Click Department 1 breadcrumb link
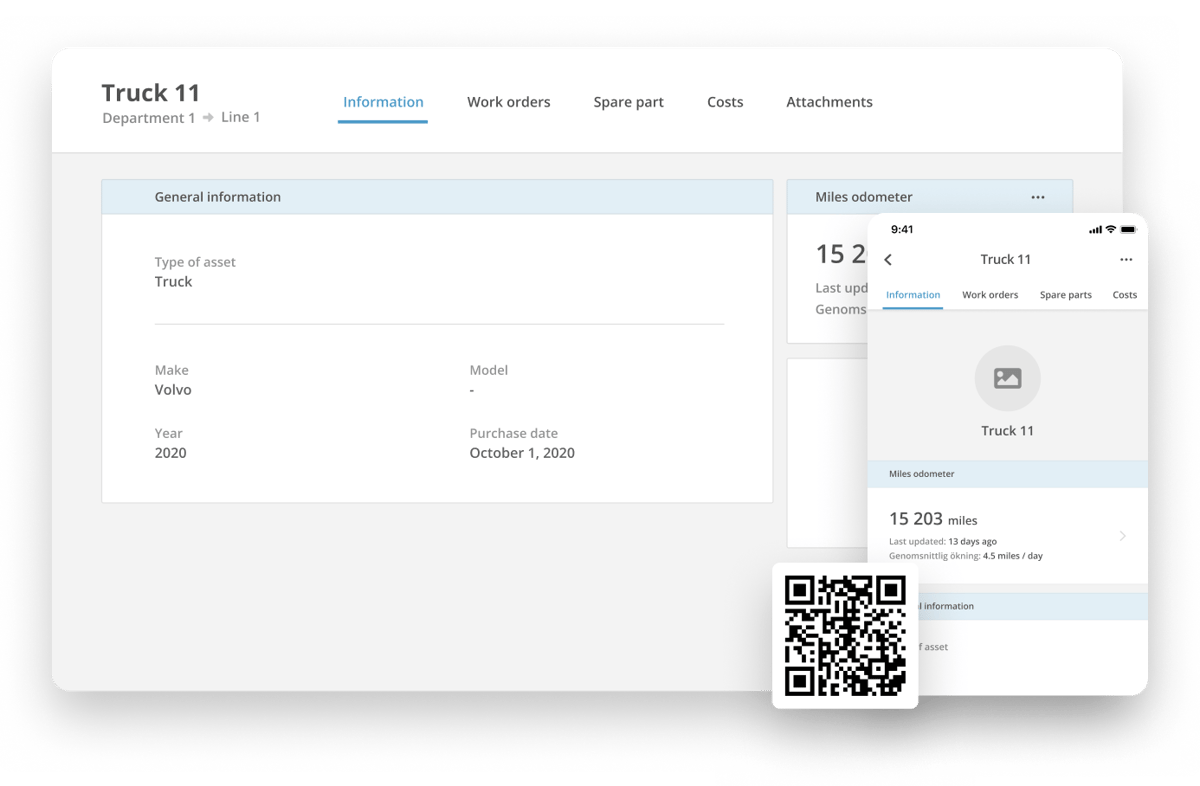 (x=149, y=118)
